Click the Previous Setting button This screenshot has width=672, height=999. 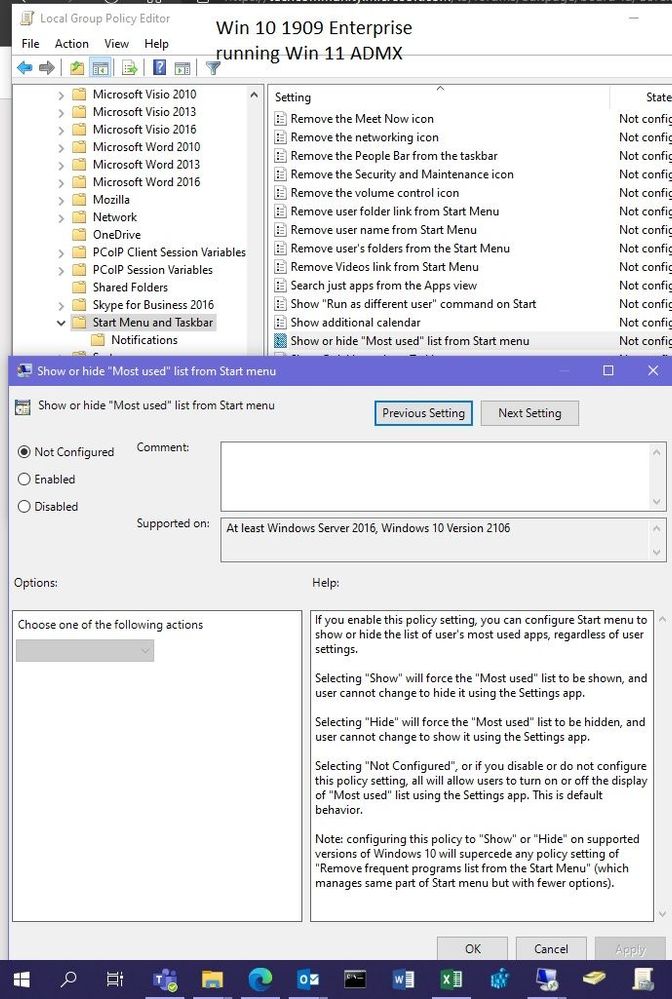pyautogui.click(x=424, y=413)
